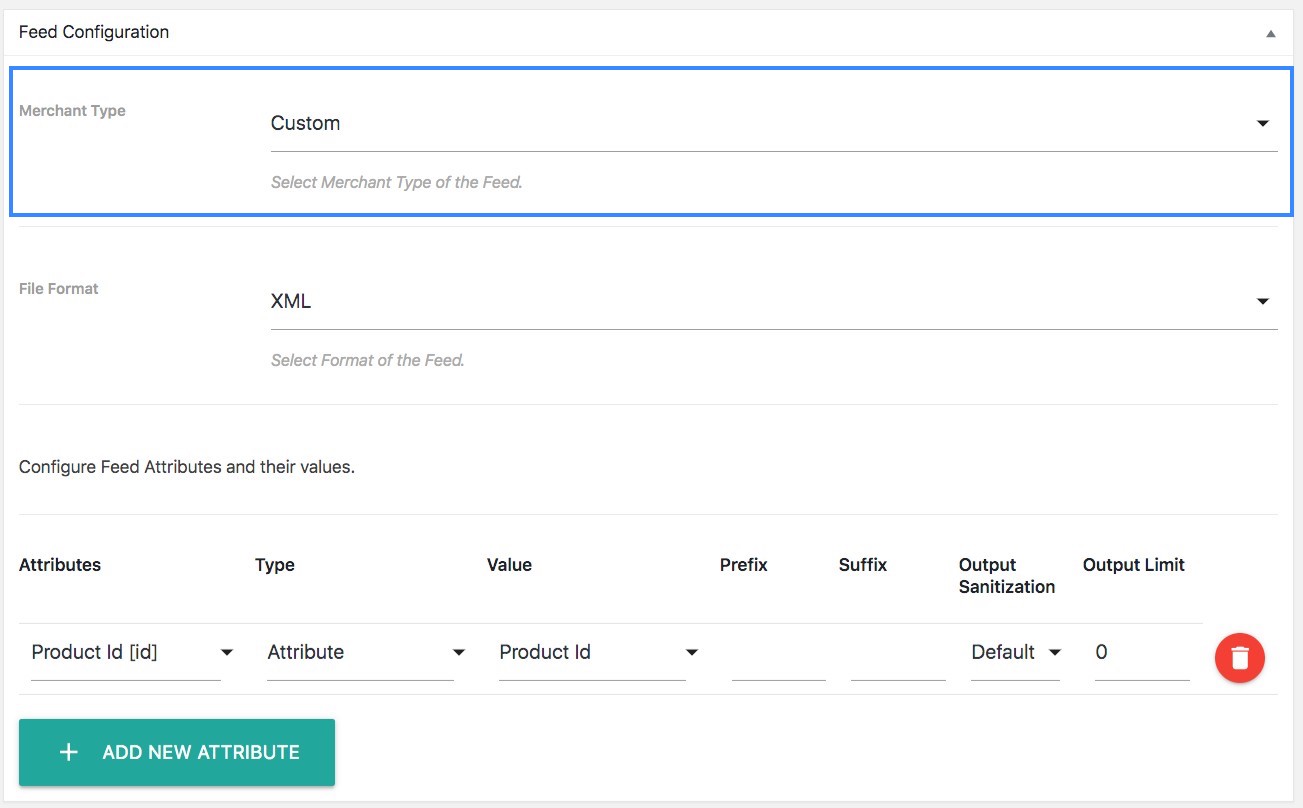Focus the Prefix input field
Screen dimensions: 1303x808
pyautogui.click(x=779, y=653)
